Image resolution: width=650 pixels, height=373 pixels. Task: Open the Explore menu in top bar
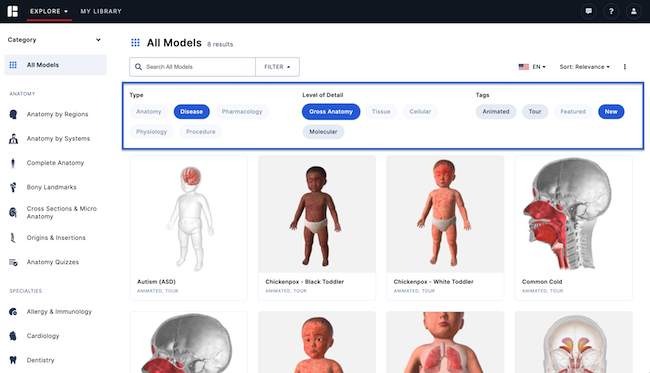click(x=49, y=11)
